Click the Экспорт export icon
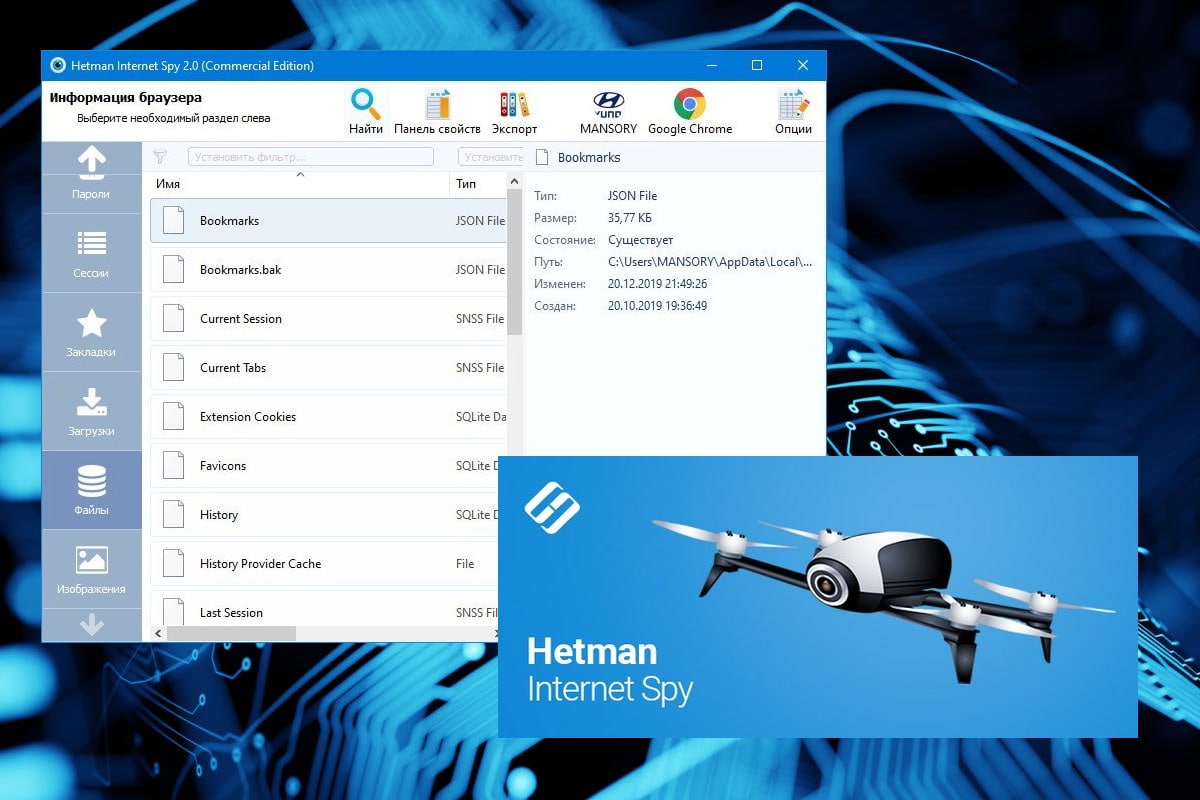Image resolution: width=1200 pixels, height=800 pixels. pyautogui.click(x=514, y=105)
